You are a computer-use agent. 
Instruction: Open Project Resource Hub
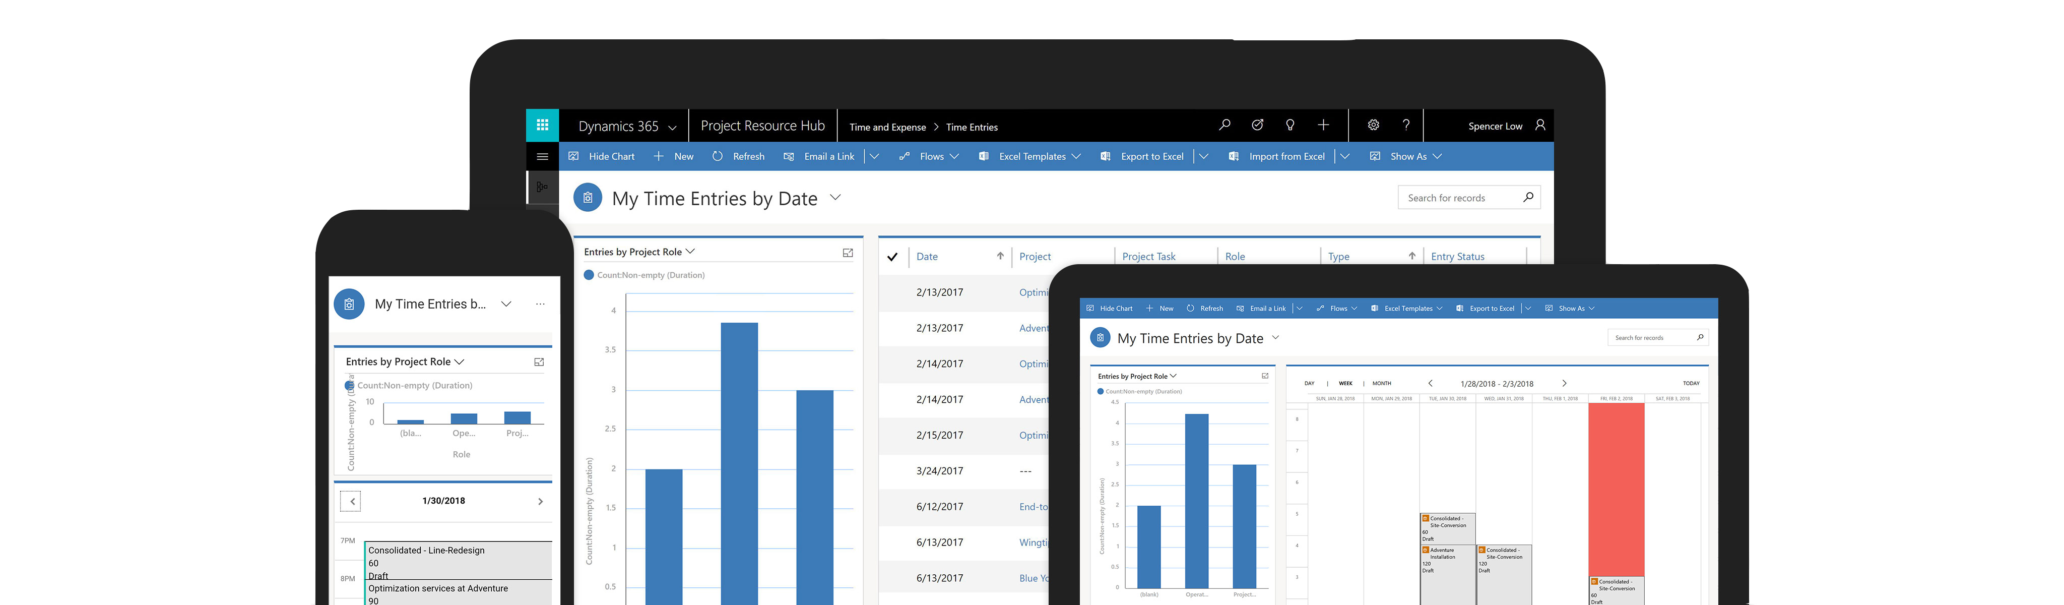tap(762, 126)
